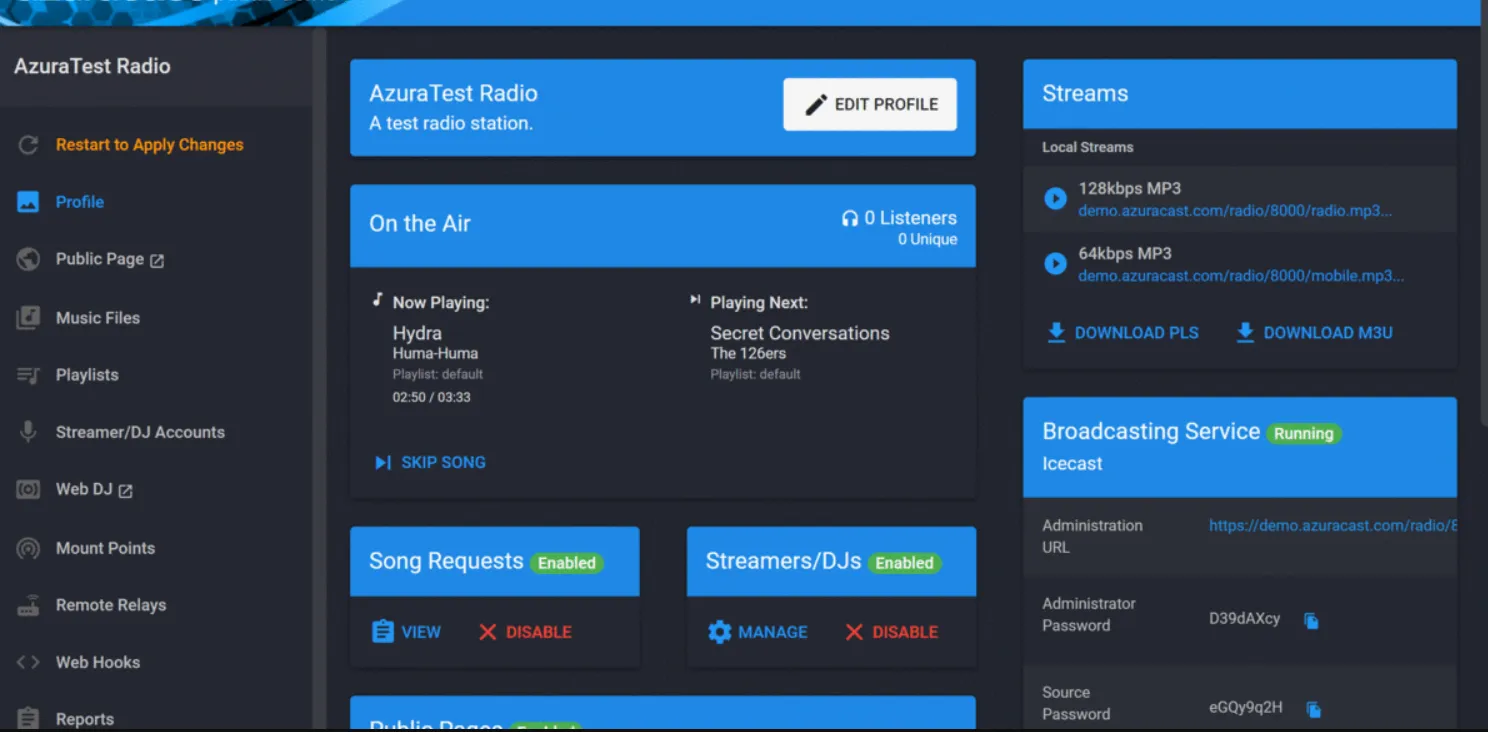View song requests
The image size is (1488, 732).
406,632
